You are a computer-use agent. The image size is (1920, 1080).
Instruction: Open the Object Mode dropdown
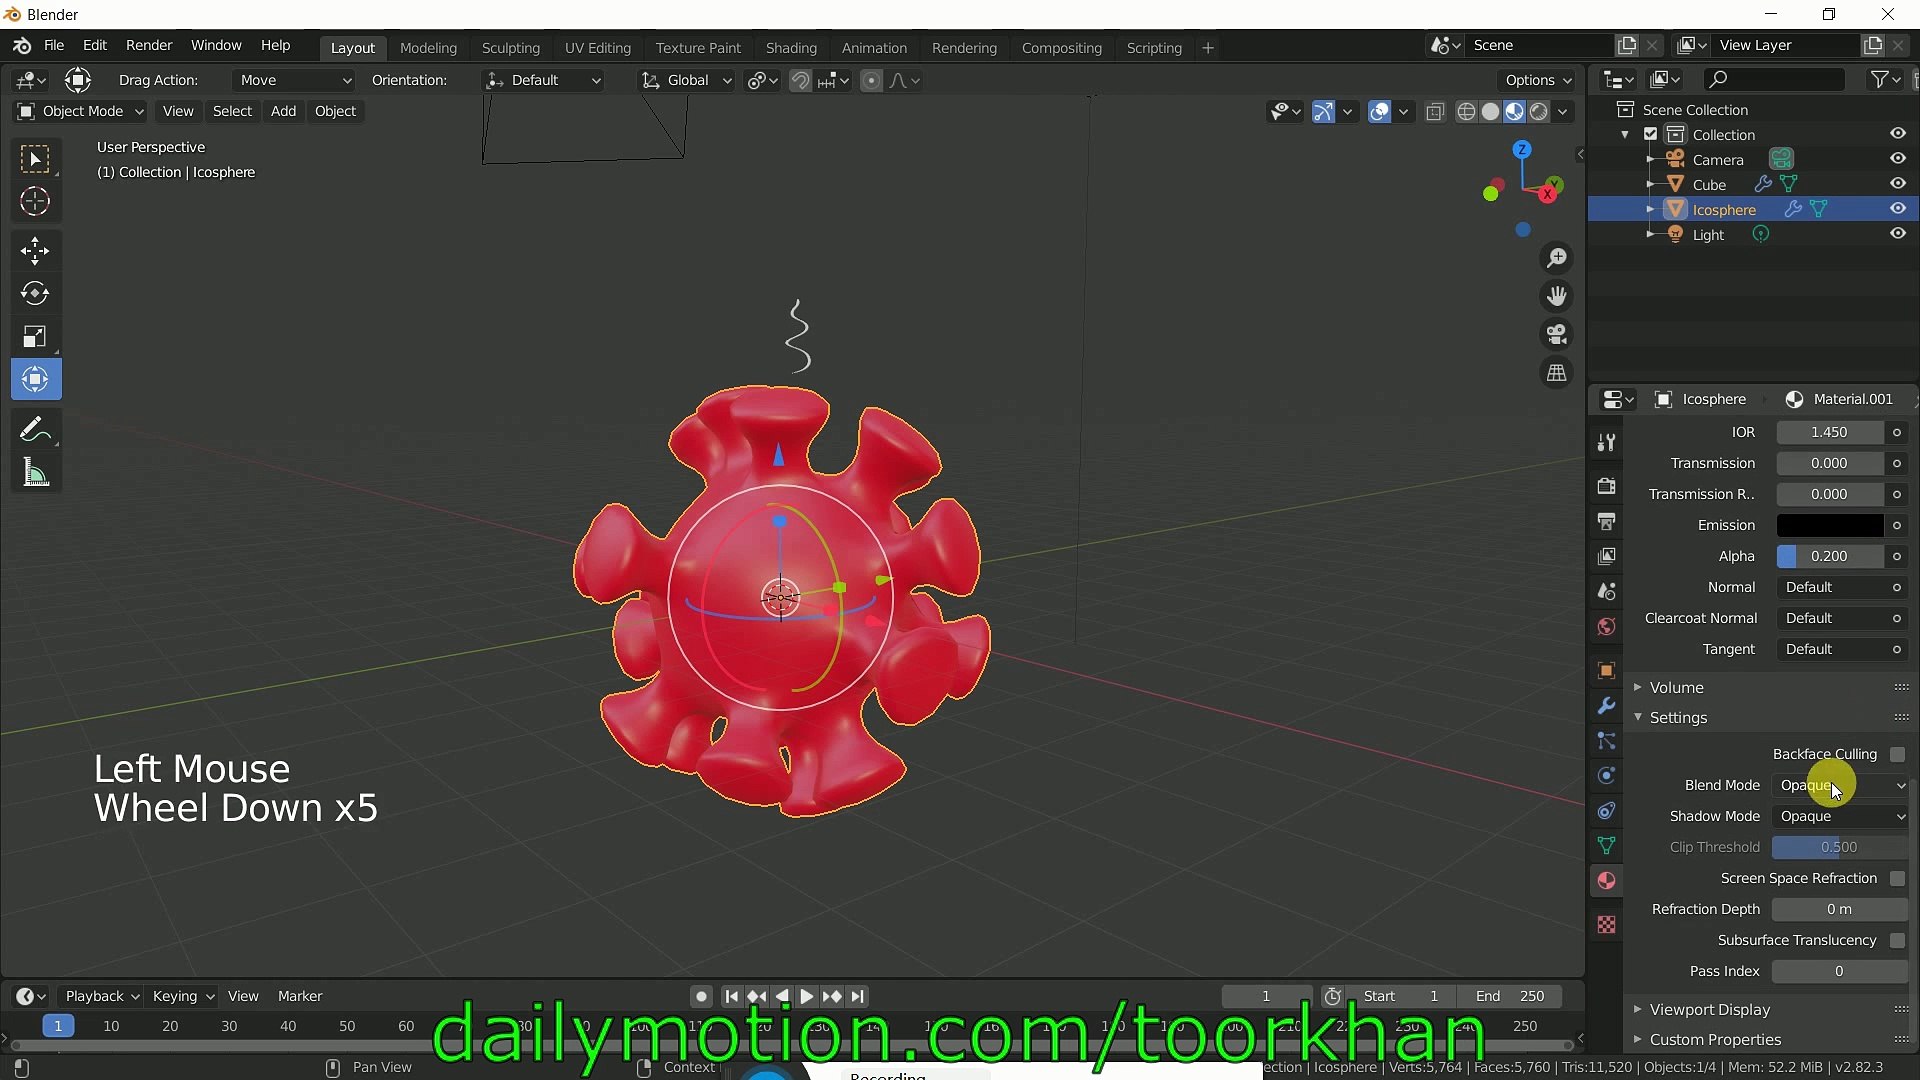click(x=81, y=111)
